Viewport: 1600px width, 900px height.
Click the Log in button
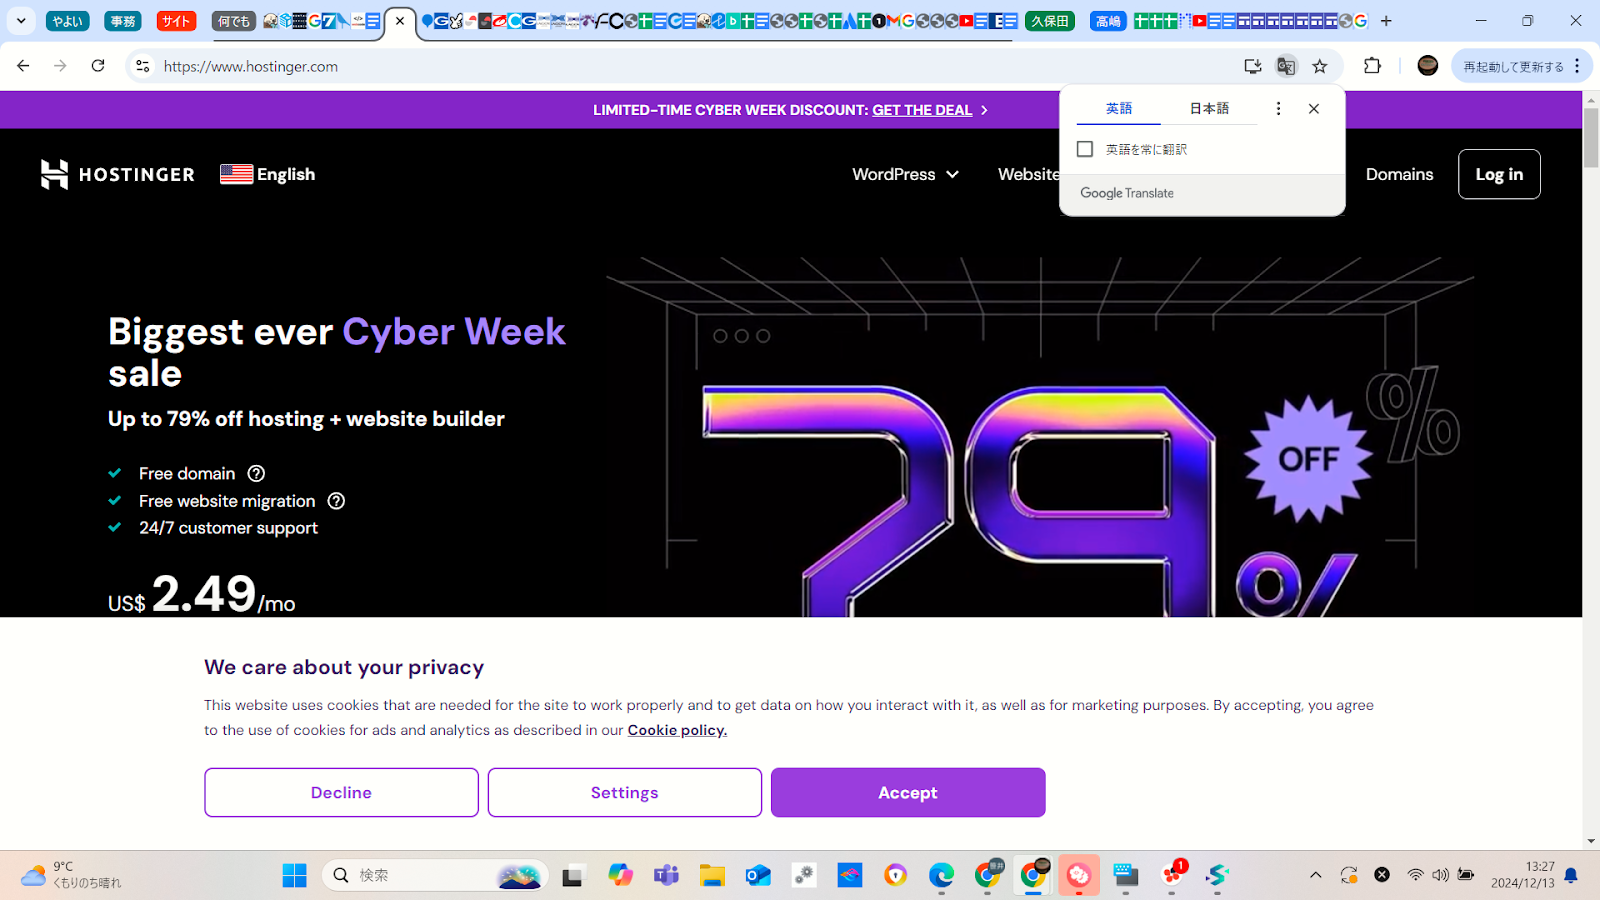[1499, 174]
